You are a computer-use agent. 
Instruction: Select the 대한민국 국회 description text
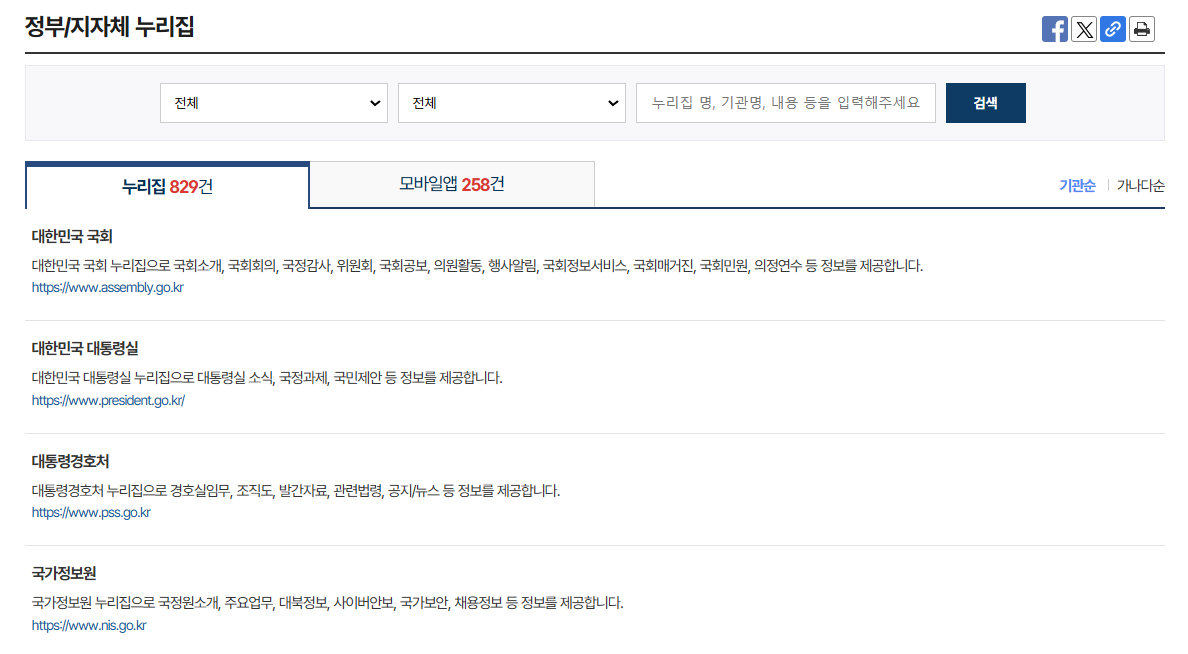click(477, 266)
